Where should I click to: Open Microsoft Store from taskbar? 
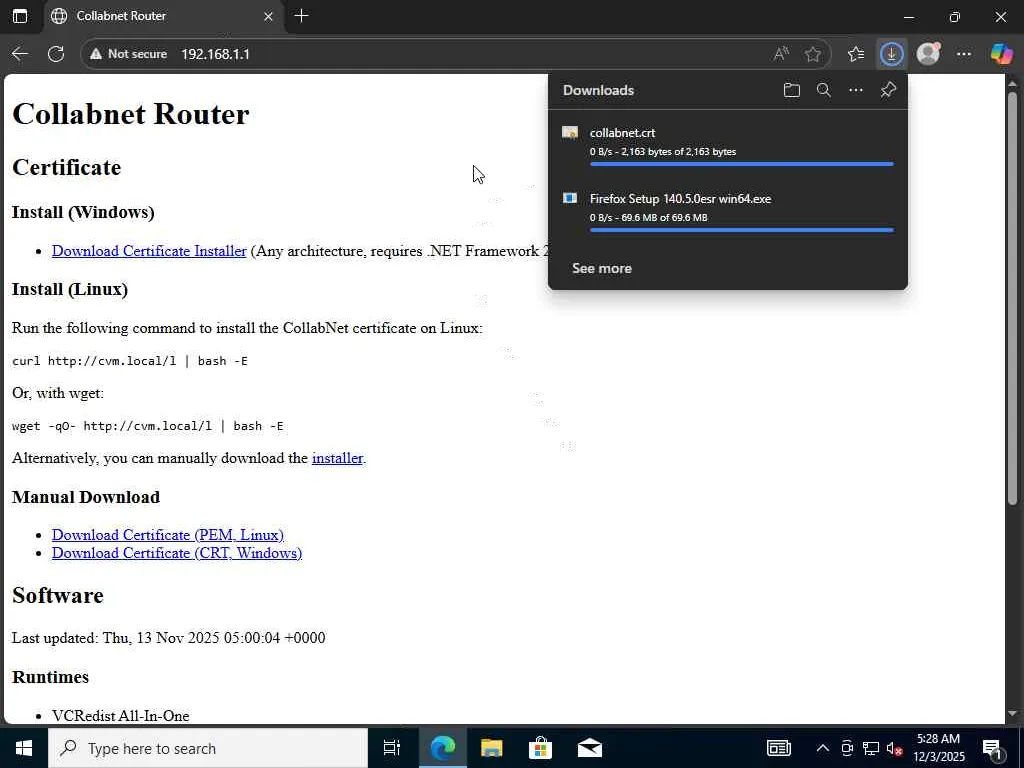coord(540,748)
